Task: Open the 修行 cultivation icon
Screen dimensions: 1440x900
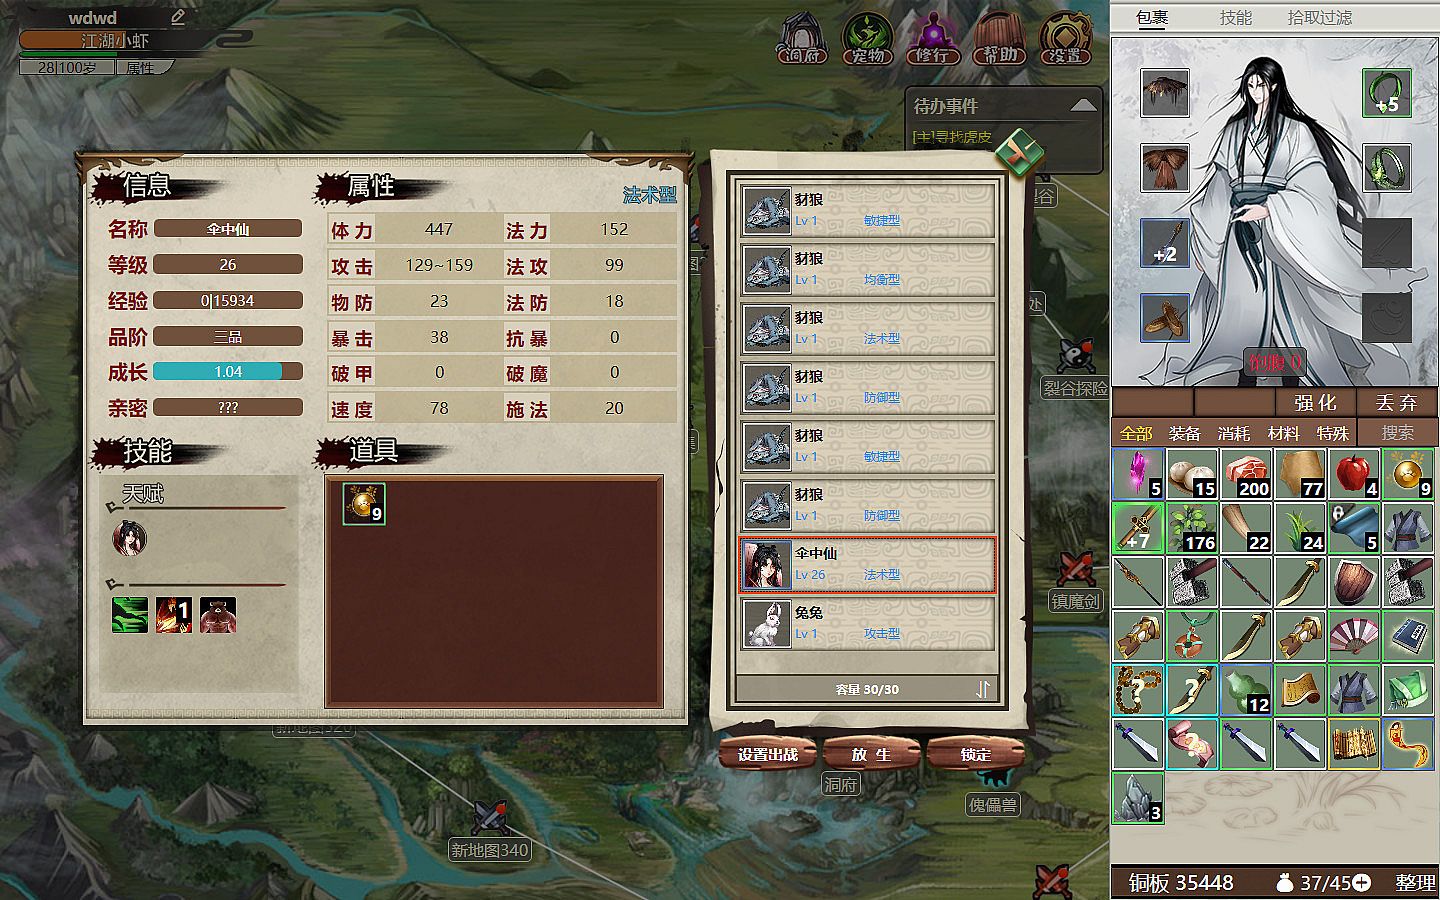Action: coord(933,39)
